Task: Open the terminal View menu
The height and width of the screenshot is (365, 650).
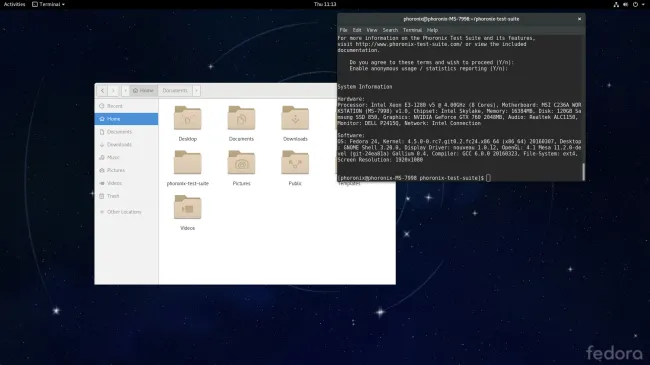Action: pyautogui.click(x=372, y=30)
